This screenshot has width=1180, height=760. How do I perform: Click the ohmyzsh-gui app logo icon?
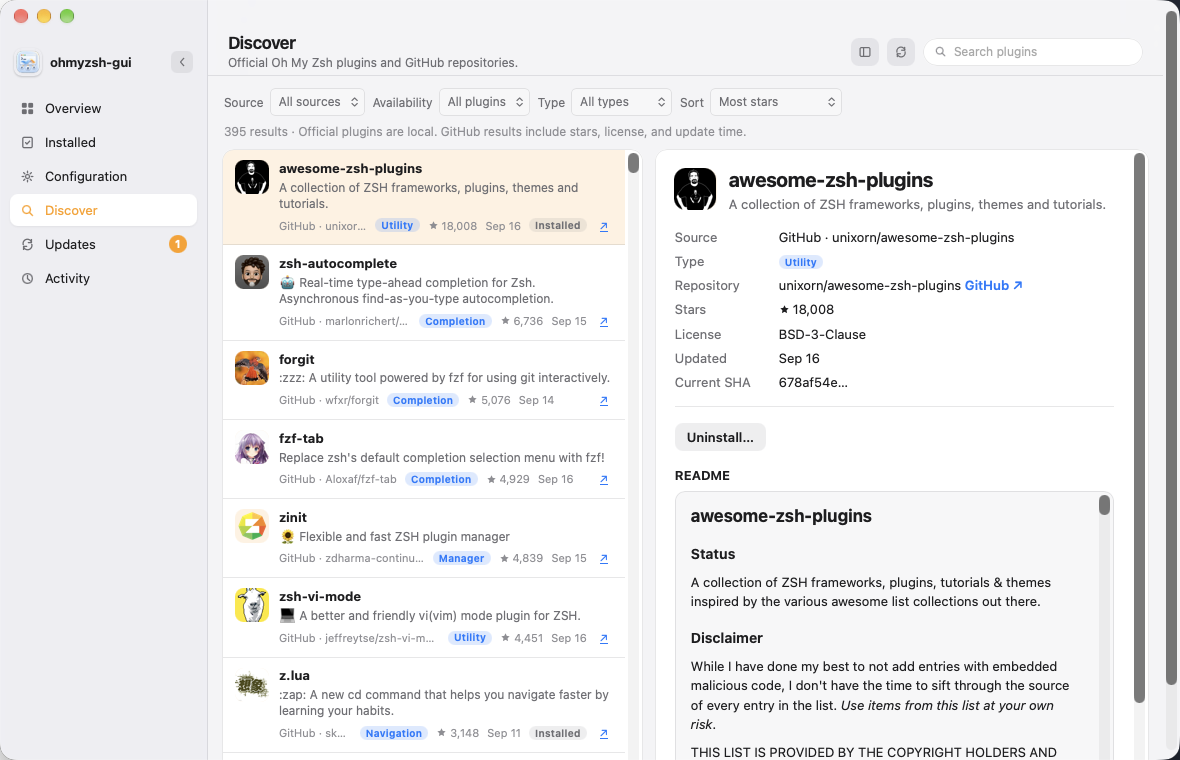(28, 63)
